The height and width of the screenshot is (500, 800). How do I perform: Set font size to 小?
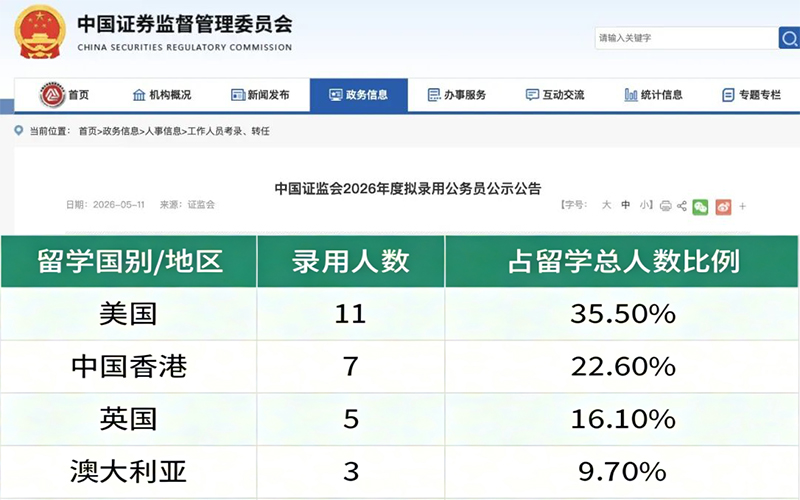tap(644, 205)
